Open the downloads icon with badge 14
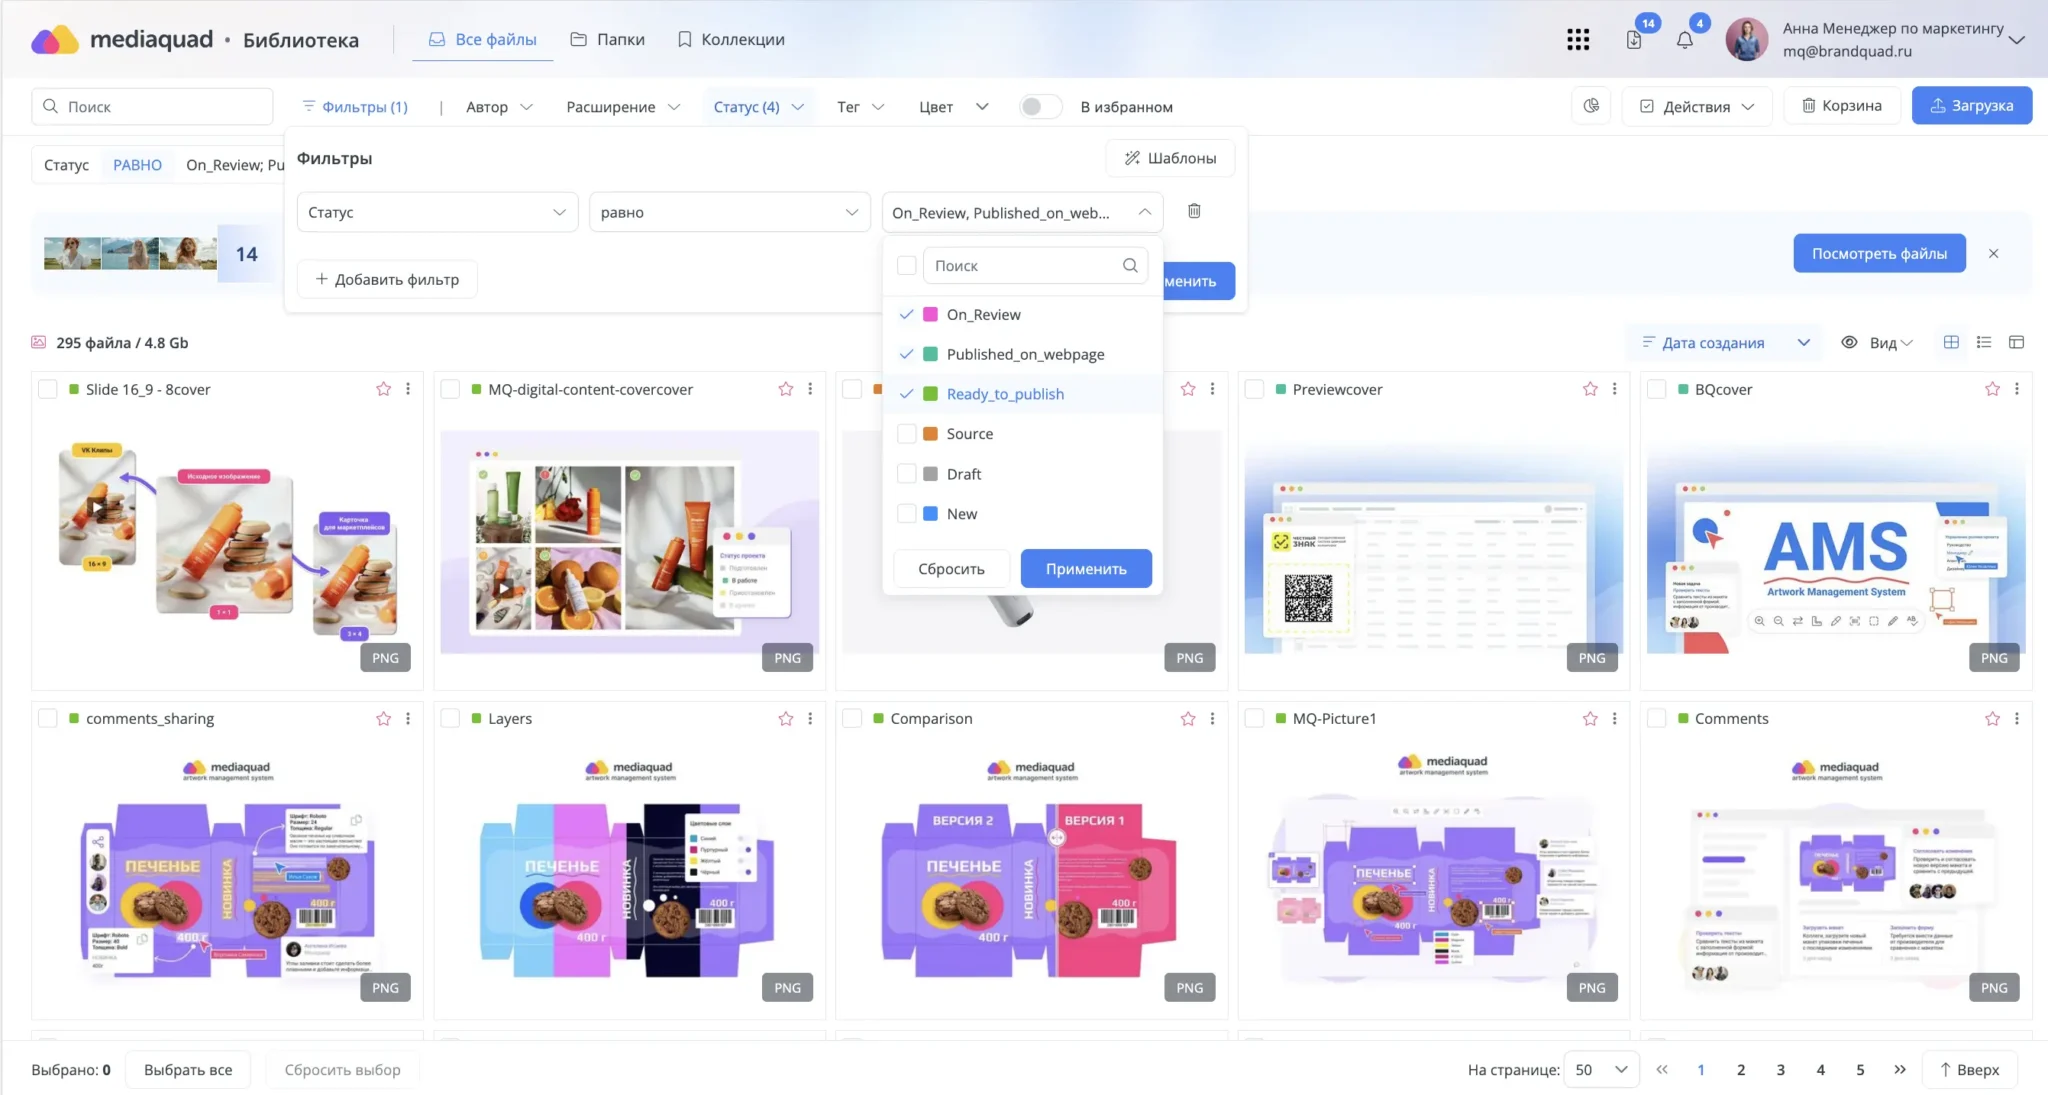2048x1095 pixels. click(1634, 40)
